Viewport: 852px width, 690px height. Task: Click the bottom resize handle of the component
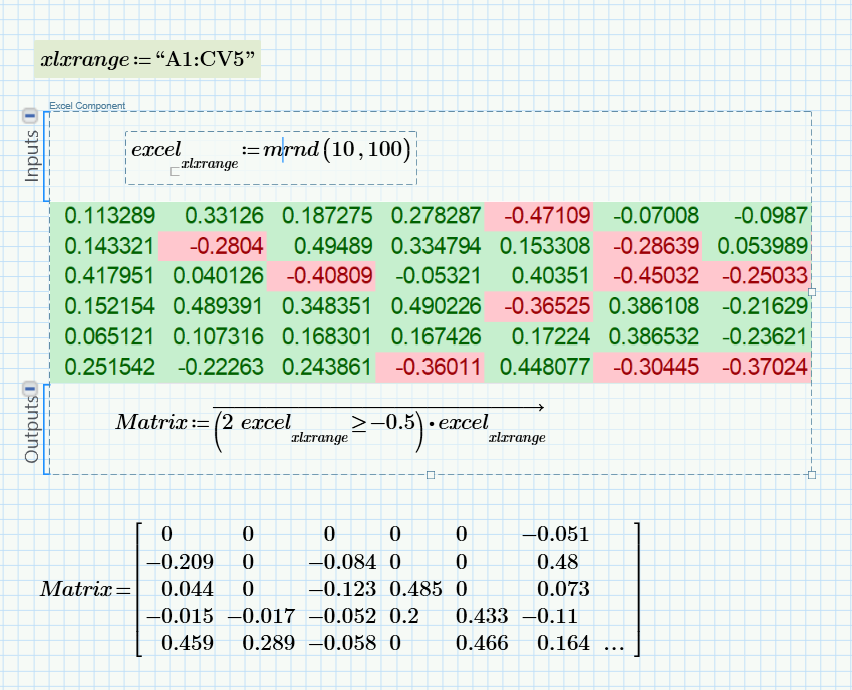[430, 474]
